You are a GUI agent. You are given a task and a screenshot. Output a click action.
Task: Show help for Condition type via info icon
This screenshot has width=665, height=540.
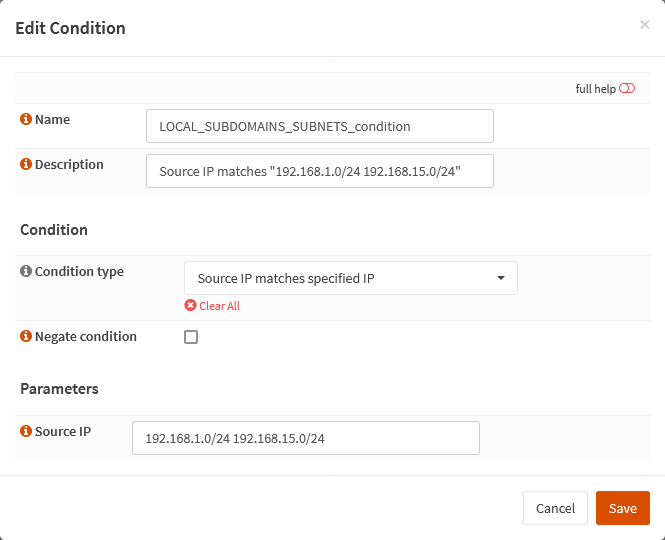pos(26,272)
